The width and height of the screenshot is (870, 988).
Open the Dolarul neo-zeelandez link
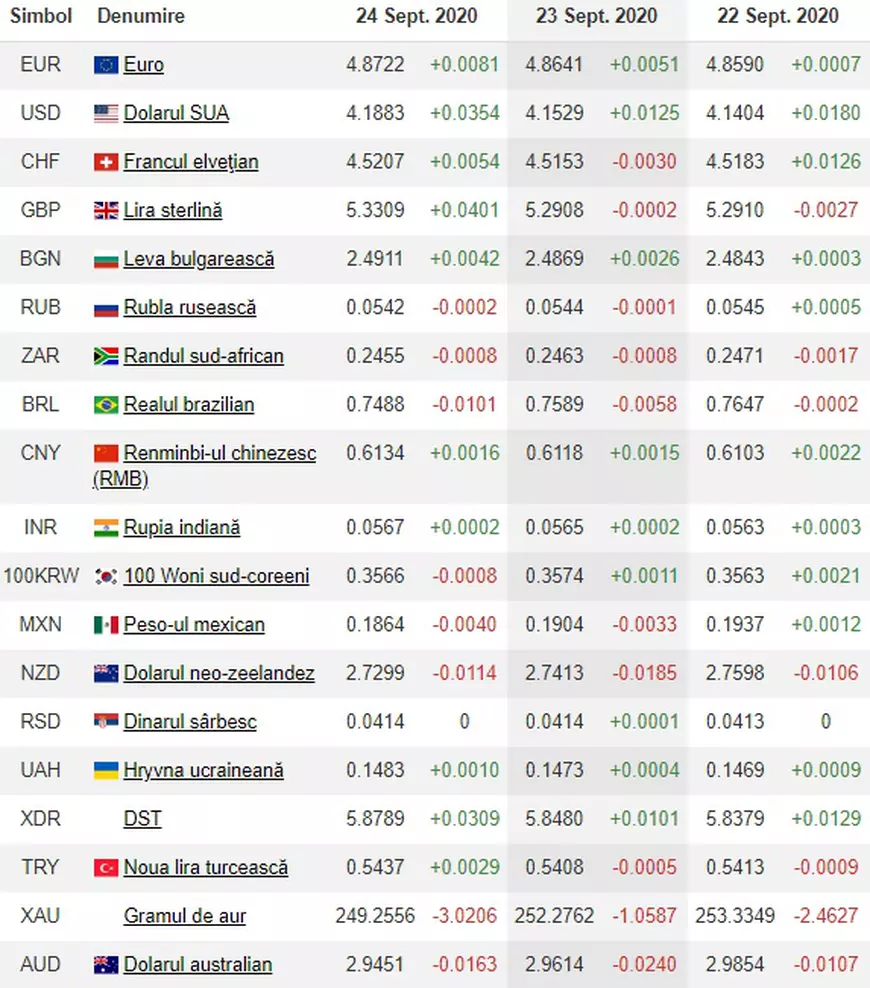point(219,673)
